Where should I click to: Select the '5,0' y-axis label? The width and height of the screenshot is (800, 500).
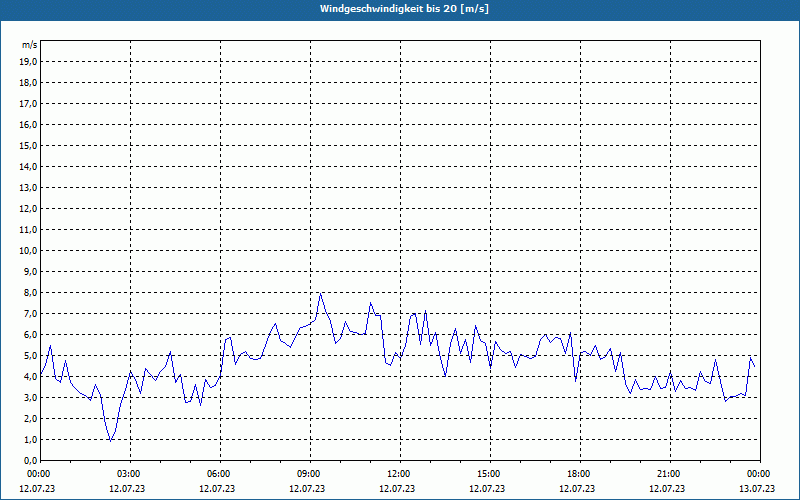click(30, 355)
